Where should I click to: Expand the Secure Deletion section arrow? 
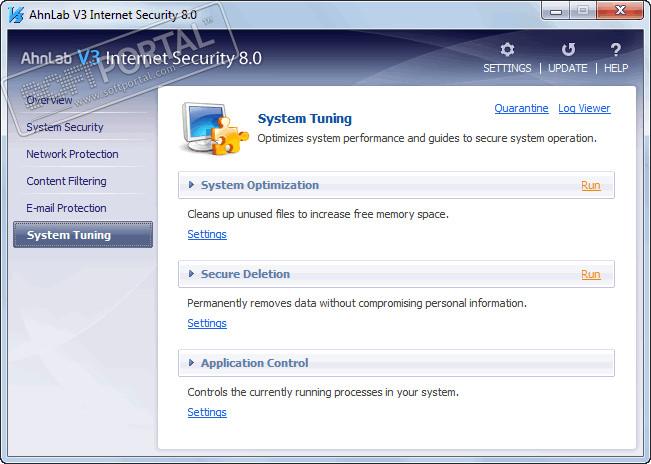(x=191, y=274)
